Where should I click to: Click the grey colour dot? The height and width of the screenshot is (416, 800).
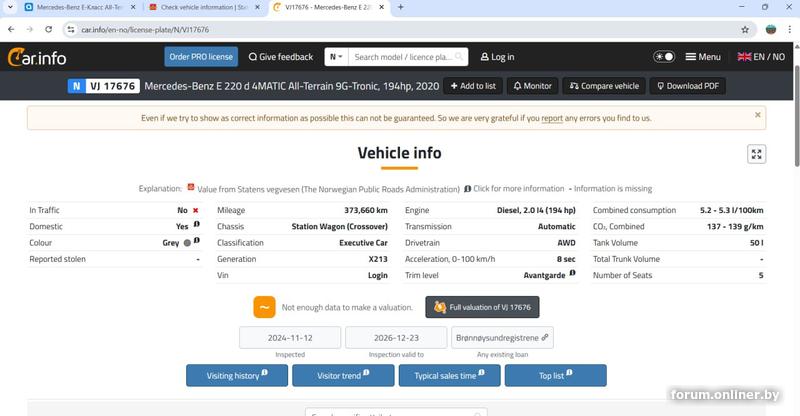pyautogui.click(x=187, y=243)
